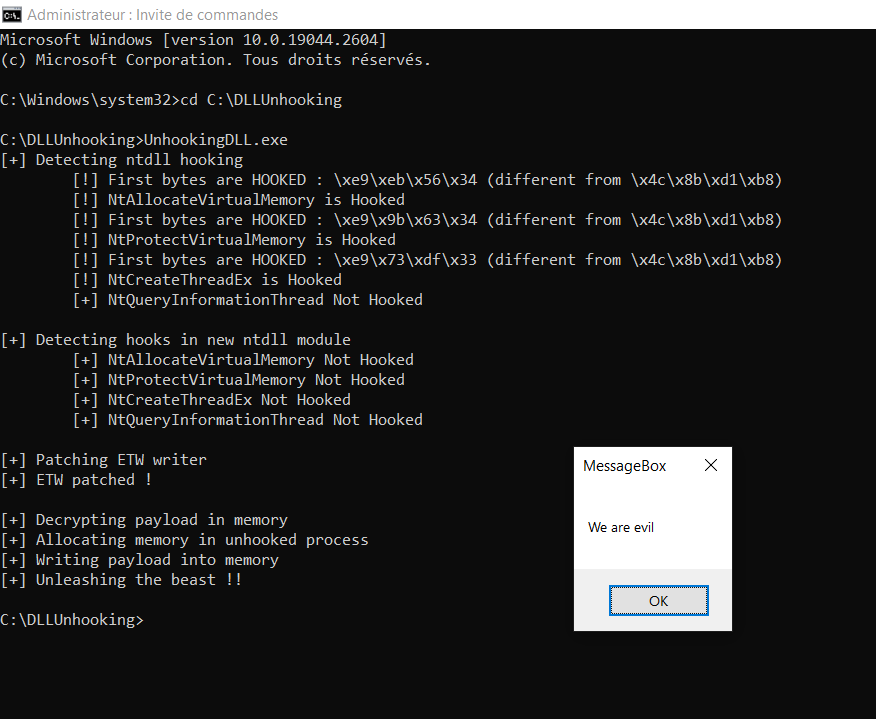Click the final C:\DLLUnhooking> prompt line

tap(72, 620)
